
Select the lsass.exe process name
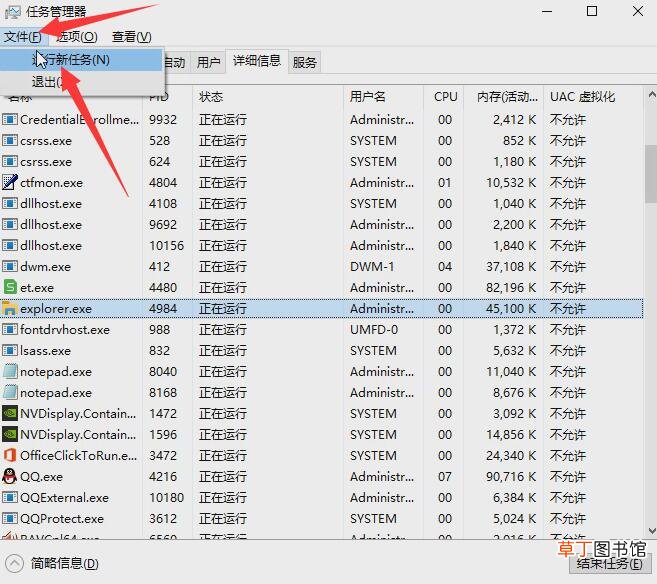coord(45,351)
